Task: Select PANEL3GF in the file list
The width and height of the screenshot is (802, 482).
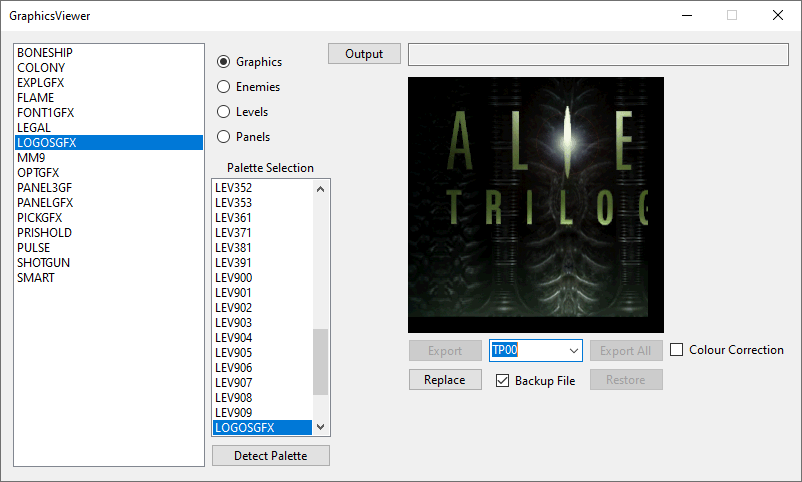Action: 108,188
